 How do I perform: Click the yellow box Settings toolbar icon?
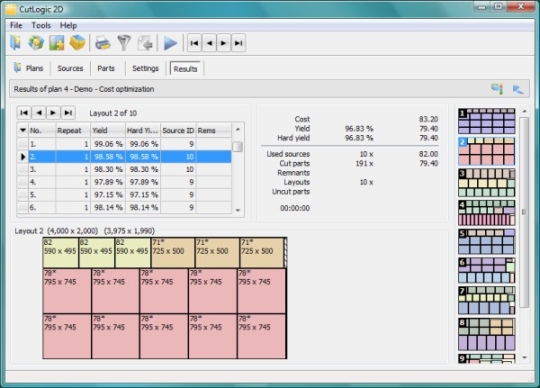click(77, 43)
